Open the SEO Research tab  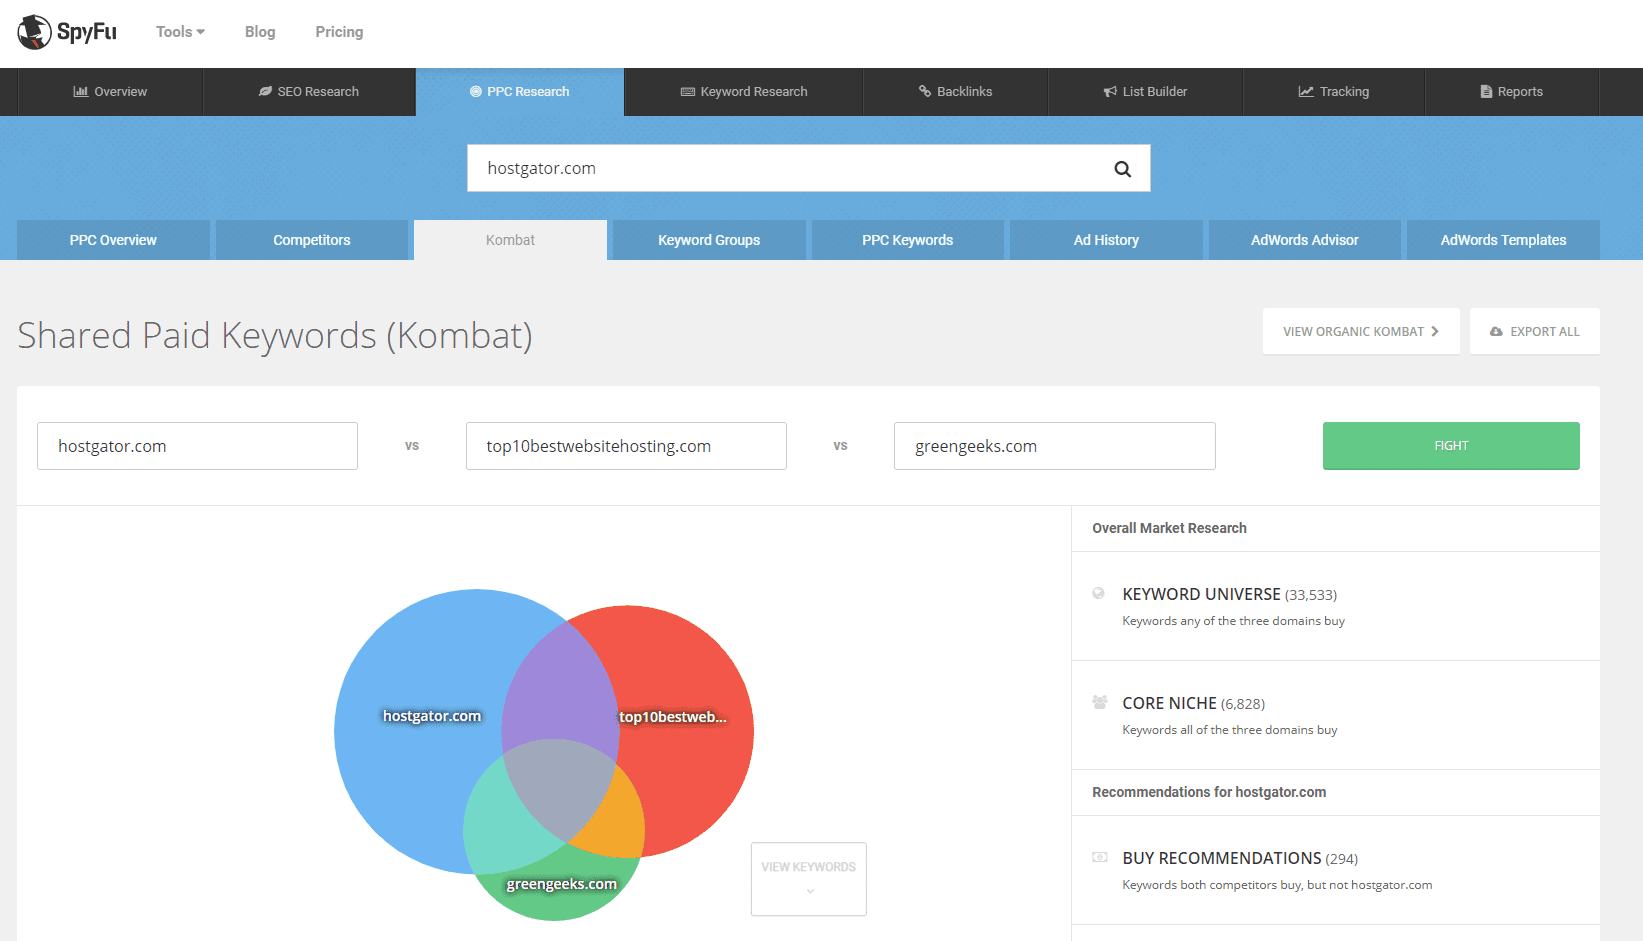coord(309,92)
